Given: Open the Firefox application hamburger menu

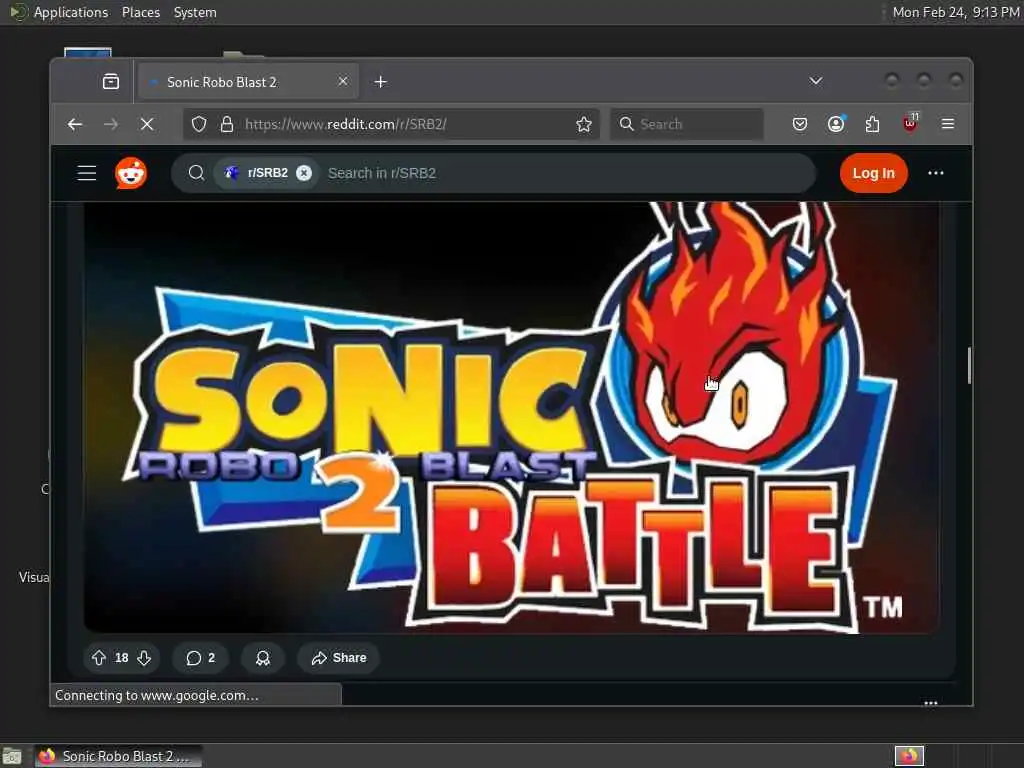Looking at the screenshot, I should pyautogui.click(x=948, y=124).
